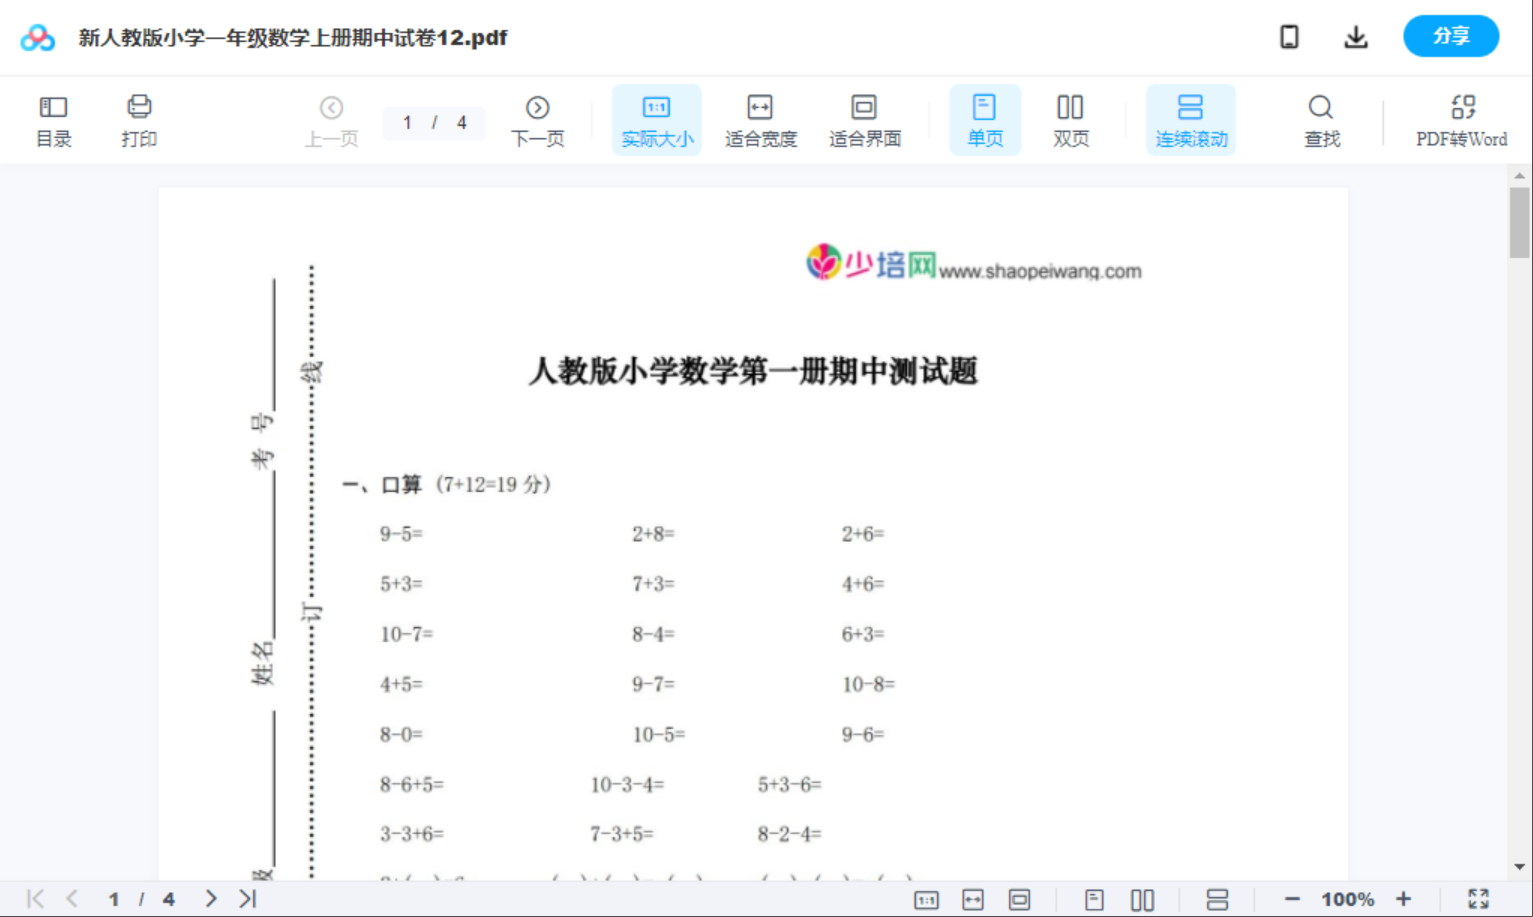Open the 查找 search function
The width and height of the screenshot is (1533, 917).
pos(1321,119)
